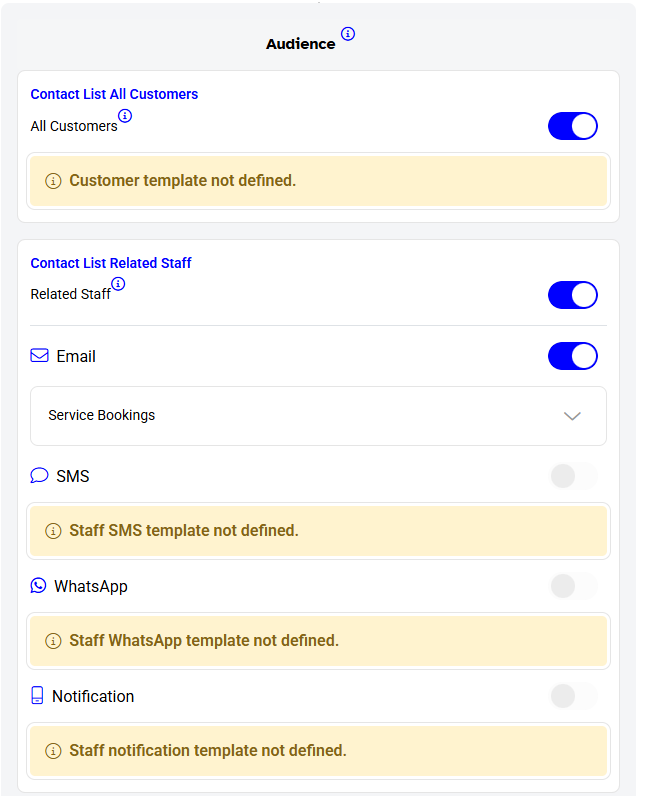Click the chevron arrow in Service Bookings
654x796 pixels.
572,416
